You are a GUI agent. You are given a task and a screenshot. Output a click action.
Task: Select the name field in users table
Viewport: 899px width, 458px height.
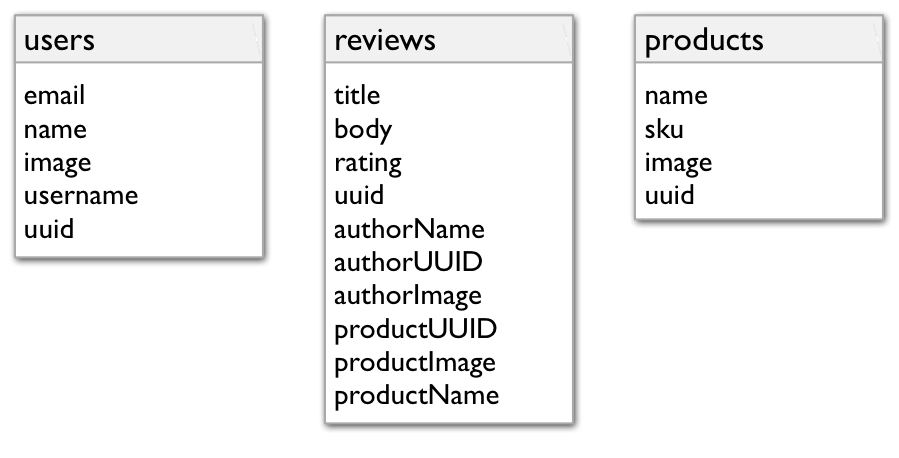pyautogui.click(x=55, y=129)
